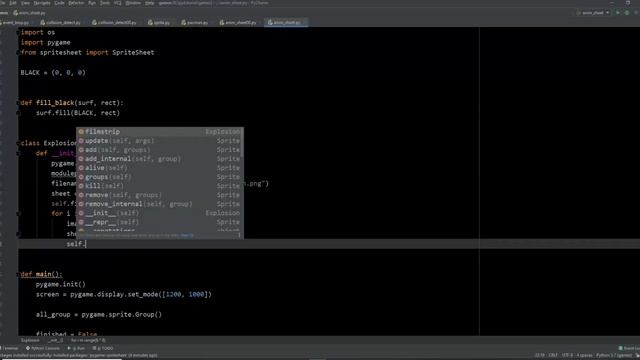Image resolution: width=640 pixels, height=360 pixels.
Task: Open the Tools menu
Action: (105, 3)
